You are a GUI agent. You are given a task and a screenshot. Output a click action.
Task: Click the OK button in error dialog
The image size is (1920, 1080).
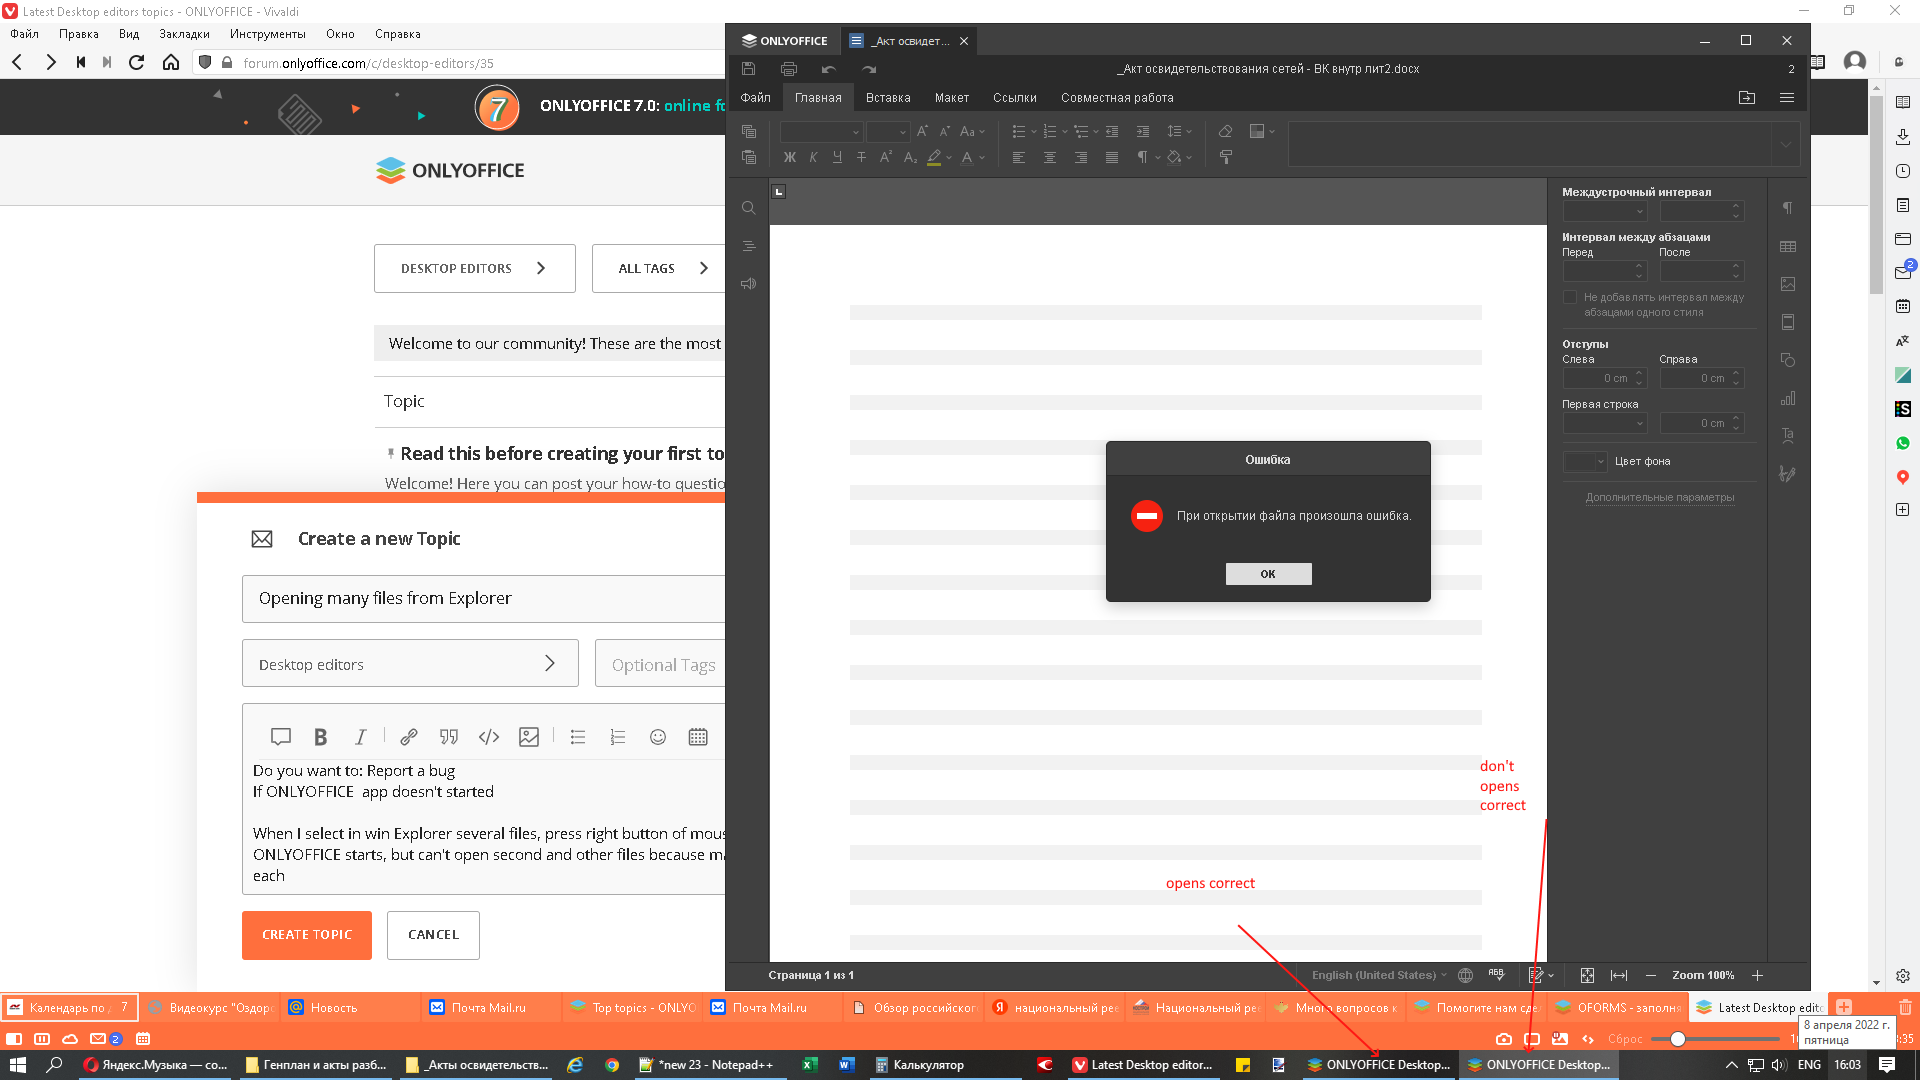click(x=1267, y=572)
